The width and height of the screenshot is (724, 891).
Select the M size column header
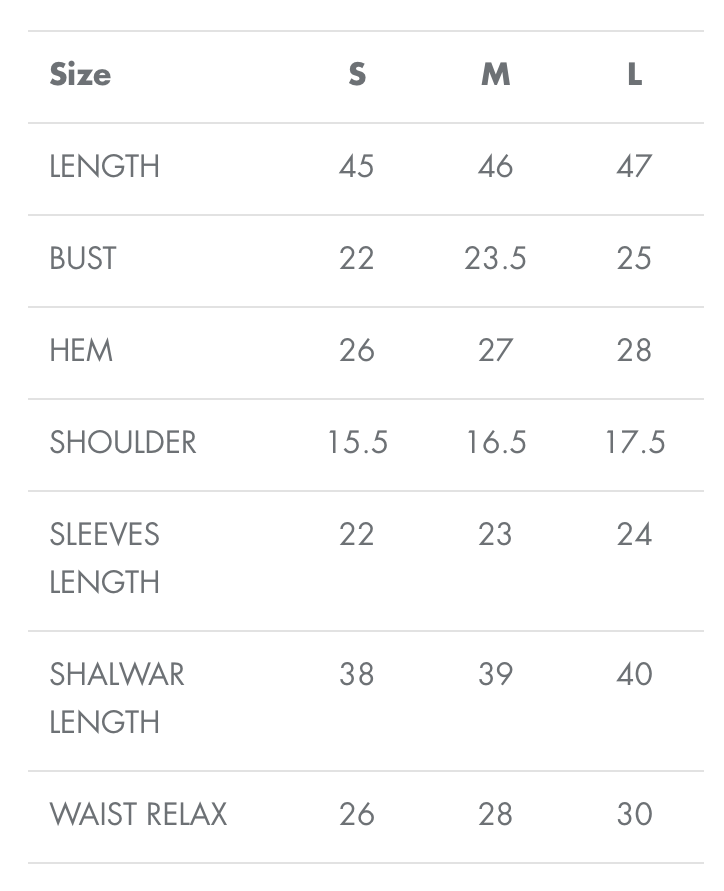[x=496, y=74]
